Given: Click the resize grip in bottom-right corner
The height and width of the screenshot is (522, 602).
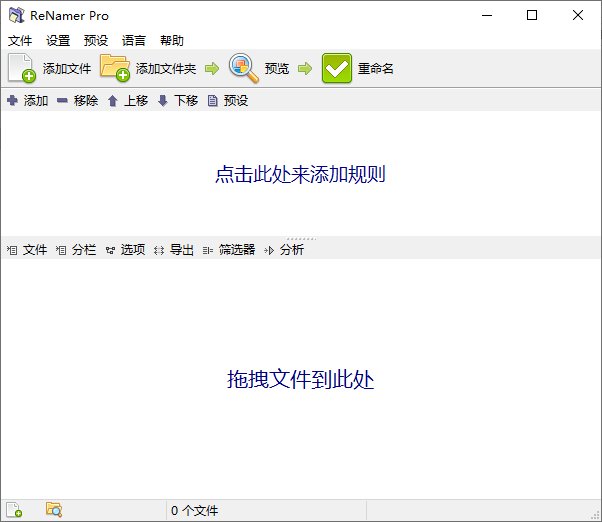Looking at the screenshot, I should click(x=596, y=515).
